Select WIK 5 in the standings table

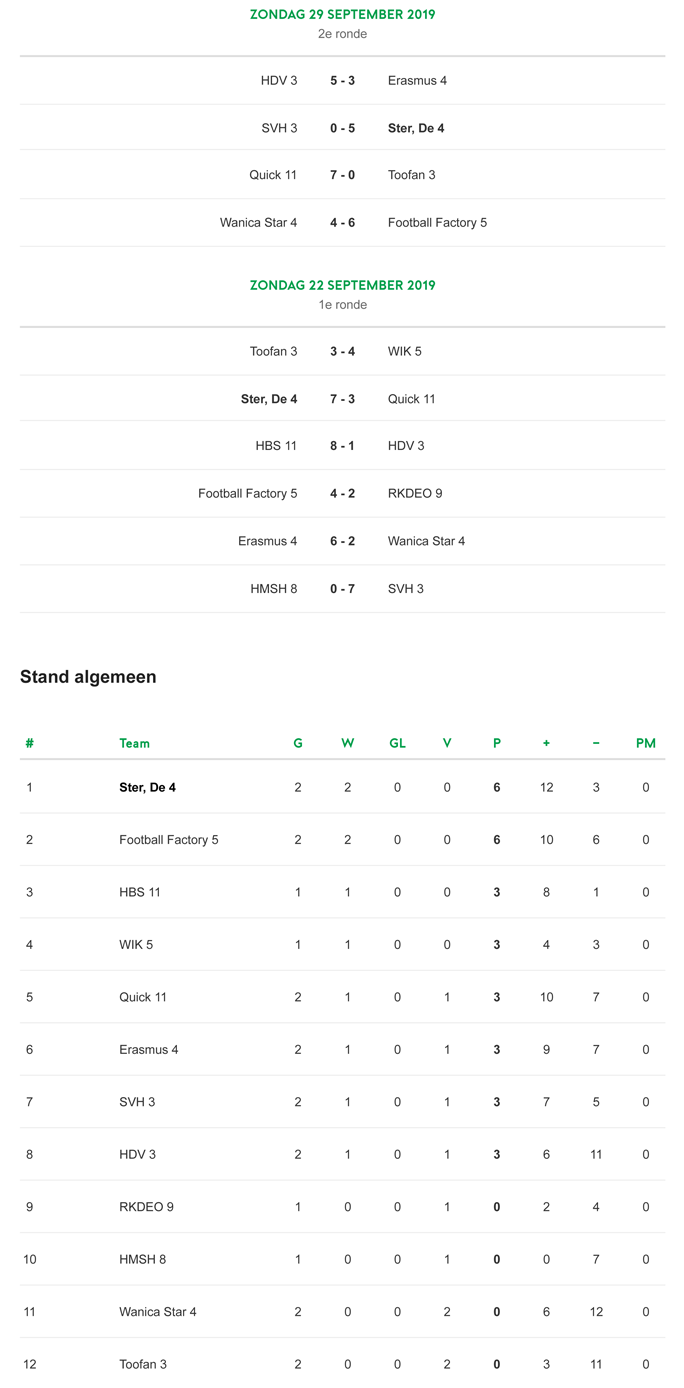pos(136,945)
